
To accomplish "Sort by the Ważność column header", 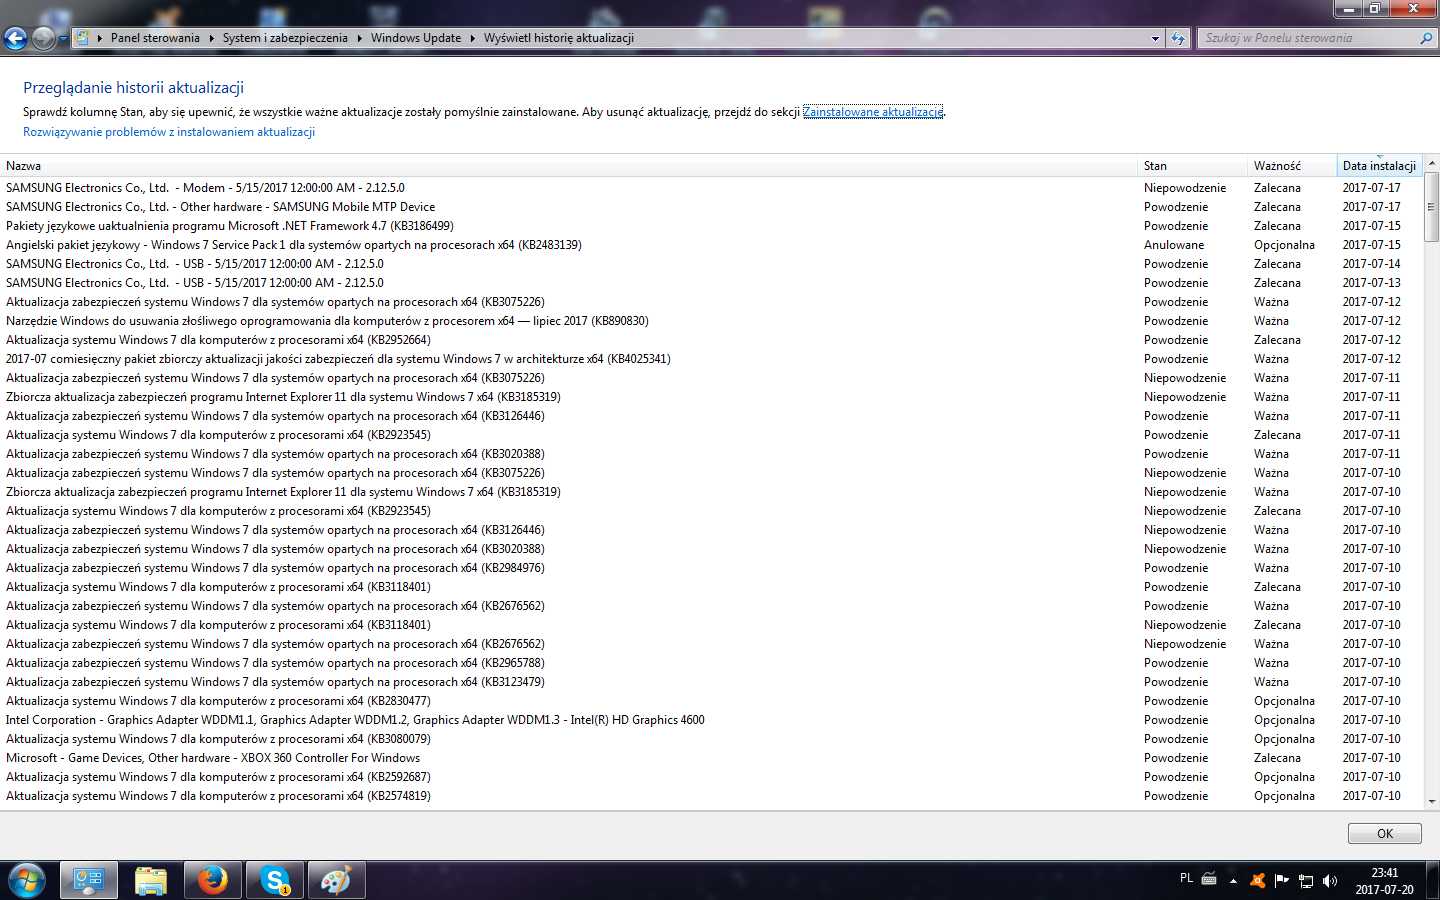I will coord(1293,166).
